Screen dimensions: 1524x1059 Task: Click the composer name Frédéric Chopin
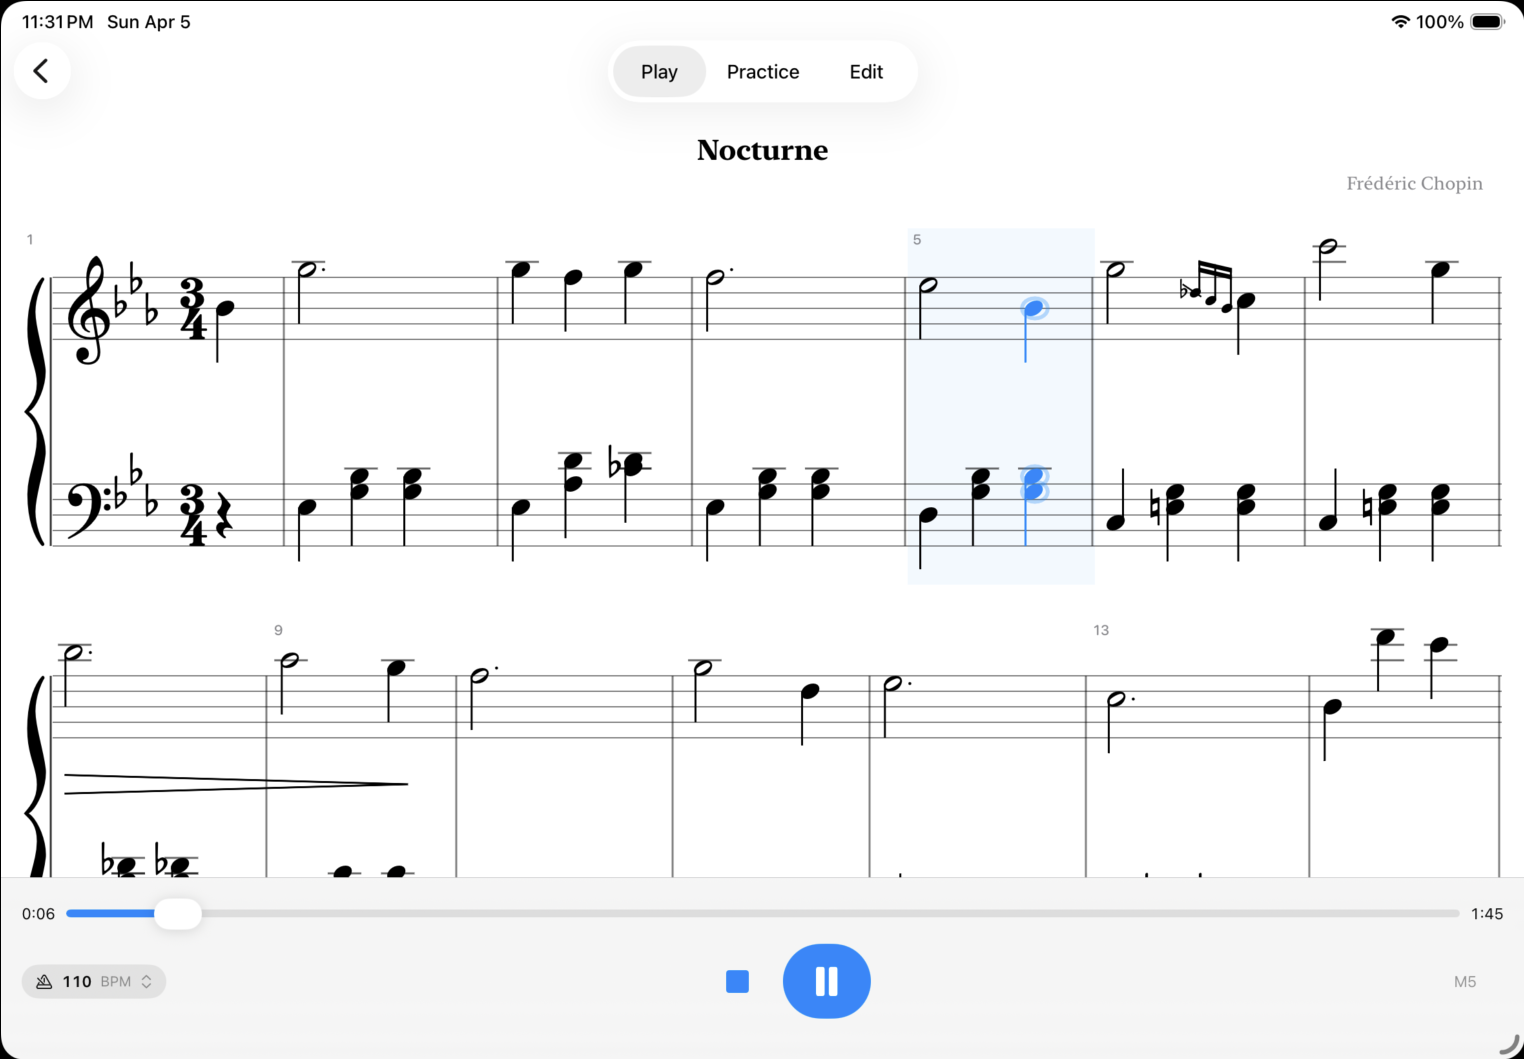click(x=1414, y=183)
